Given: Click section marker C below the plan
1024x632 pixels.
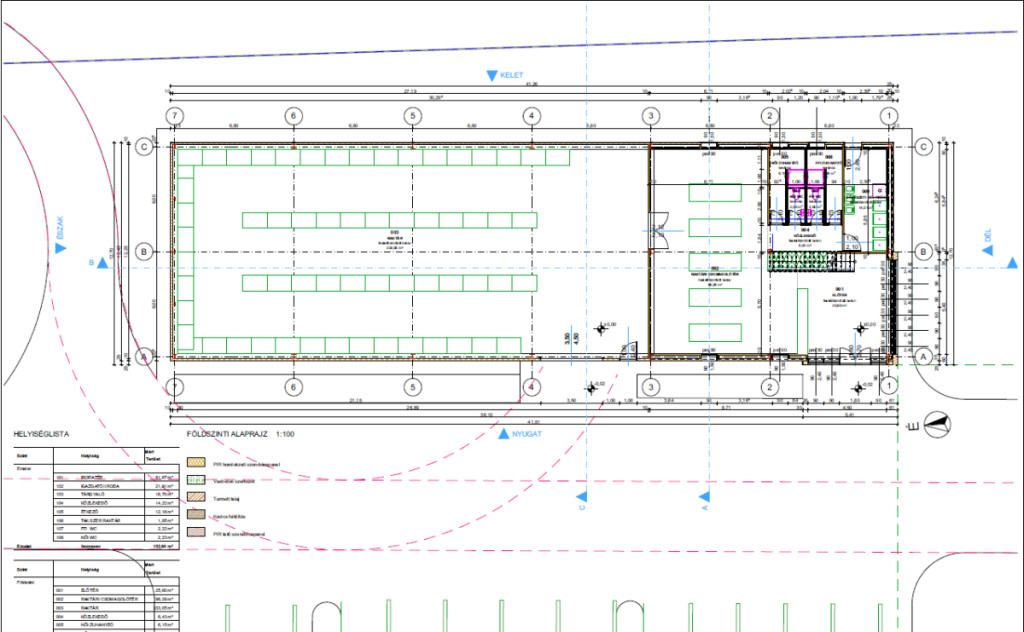Looking at the screenshot, I should (581, 496).
